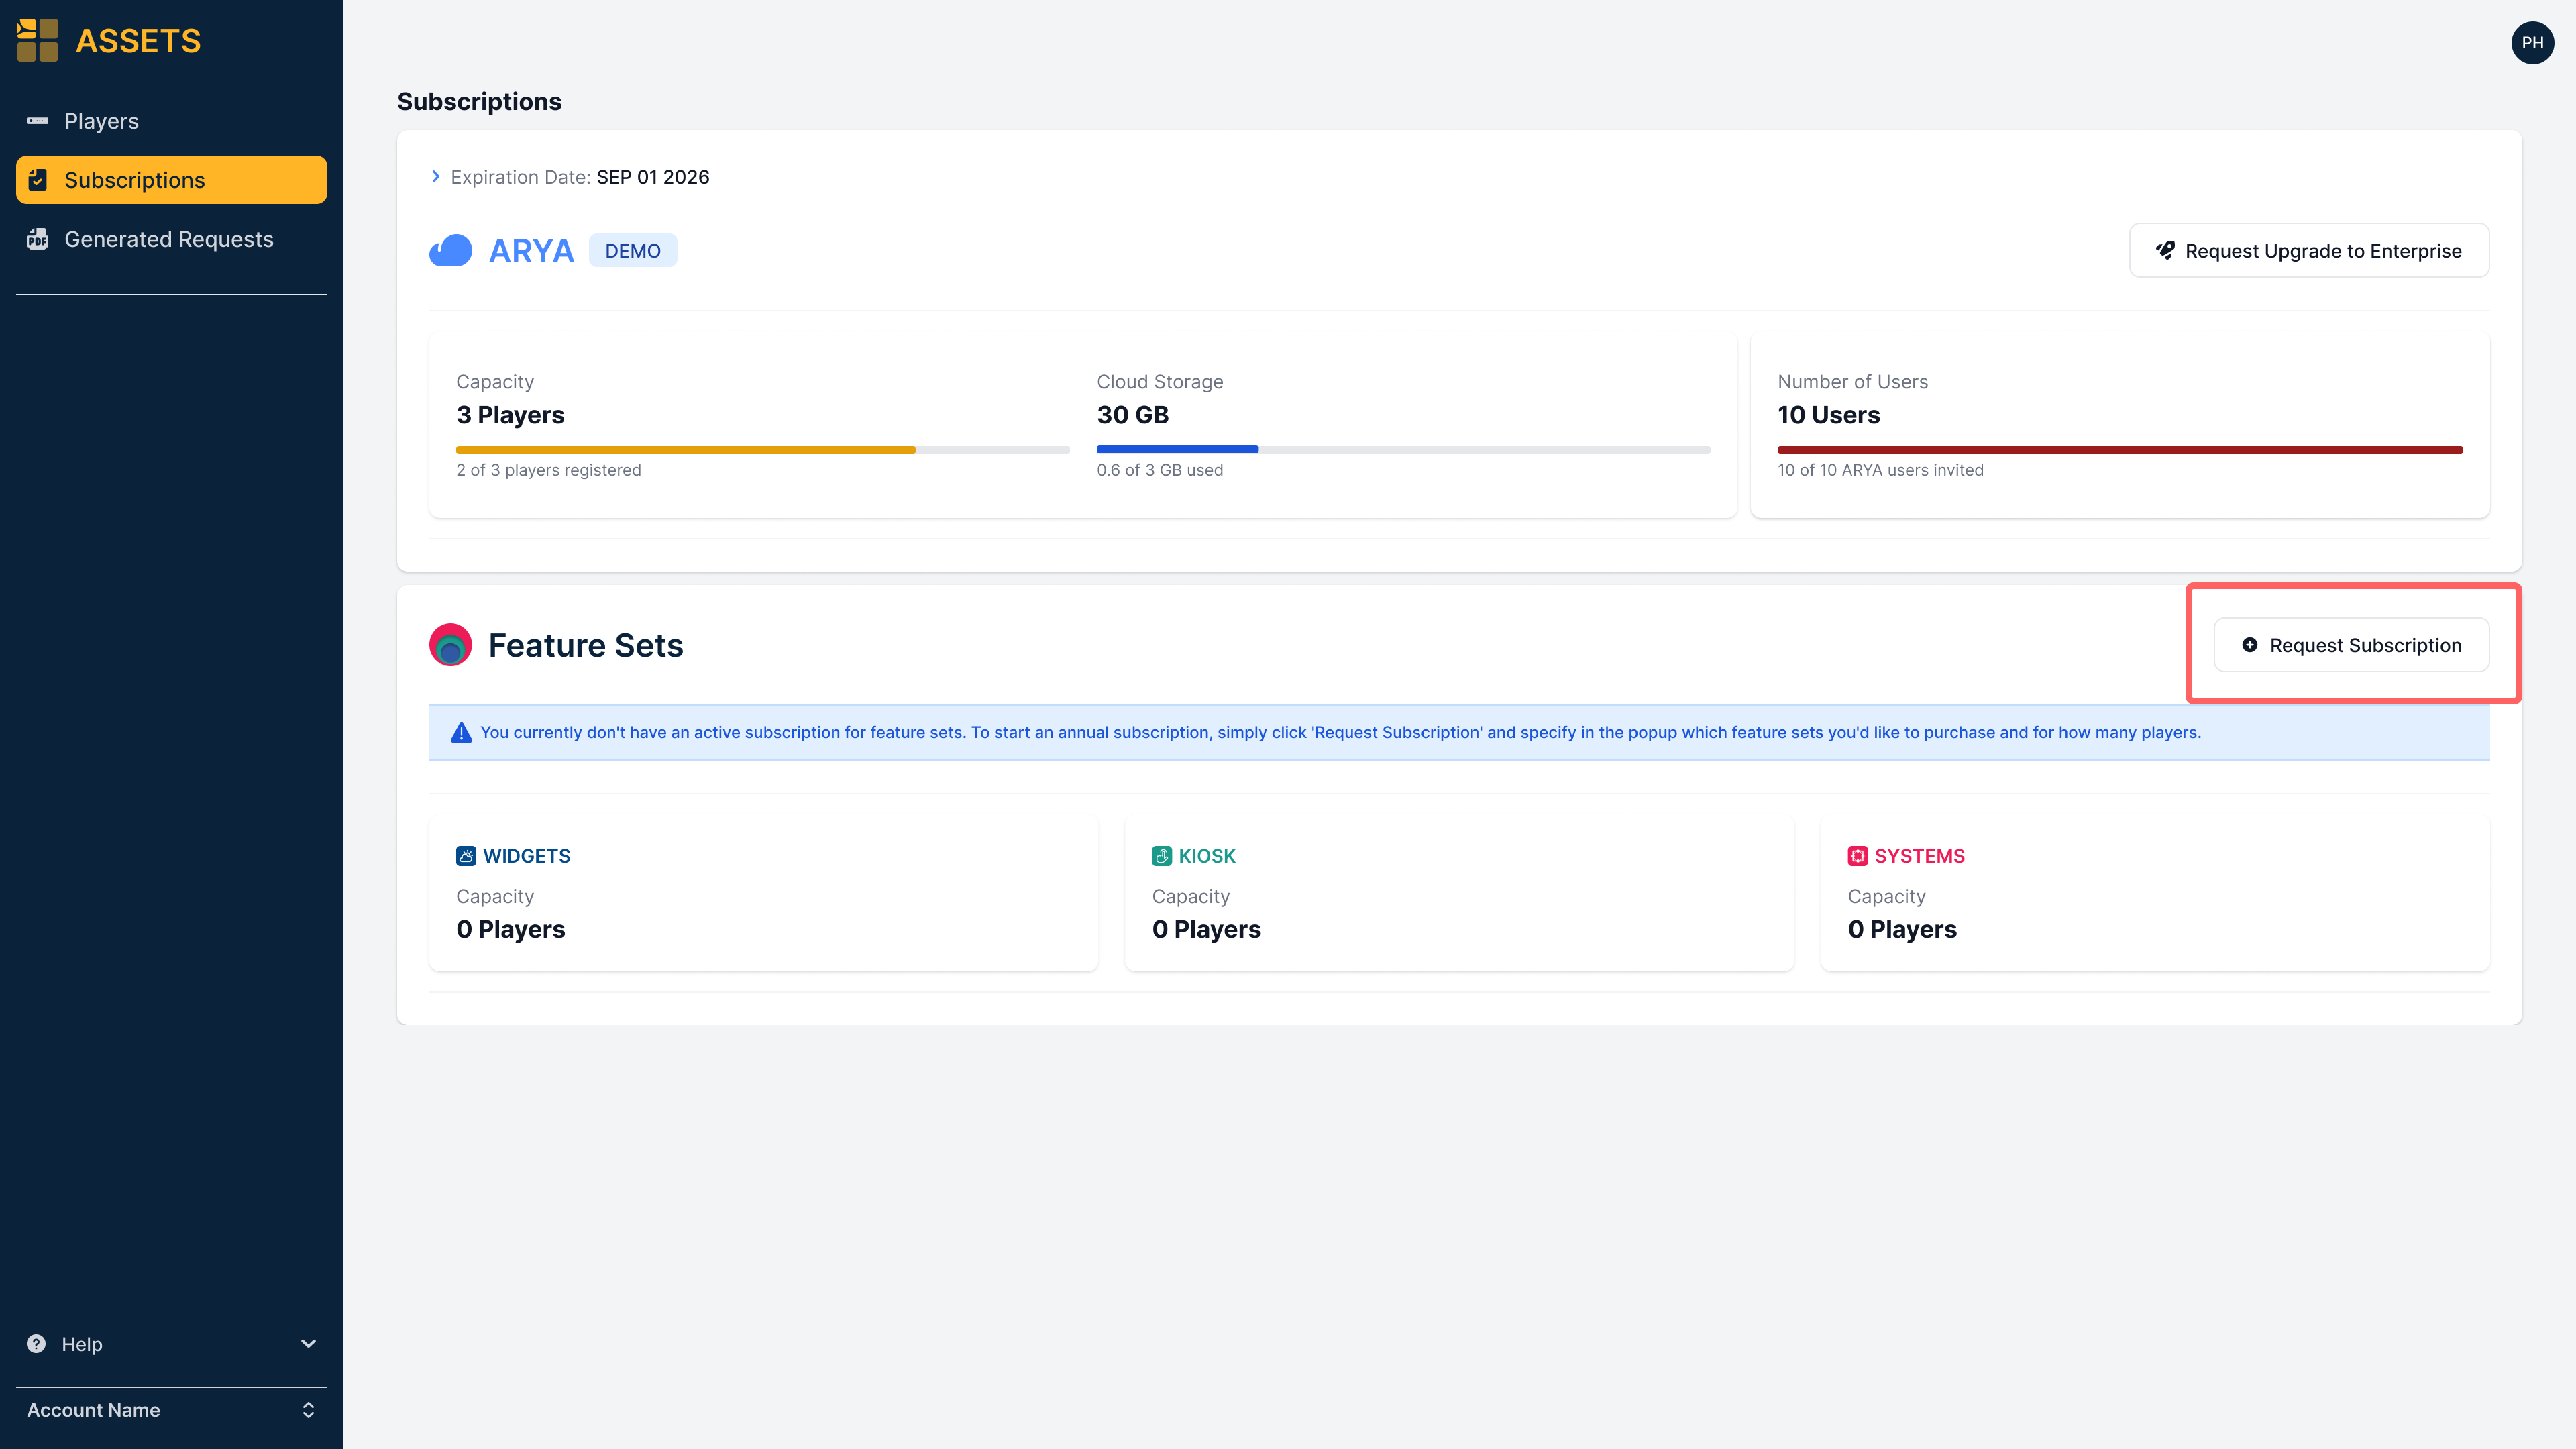Click the KIOSK feature icon

[x=1161, y=856]
